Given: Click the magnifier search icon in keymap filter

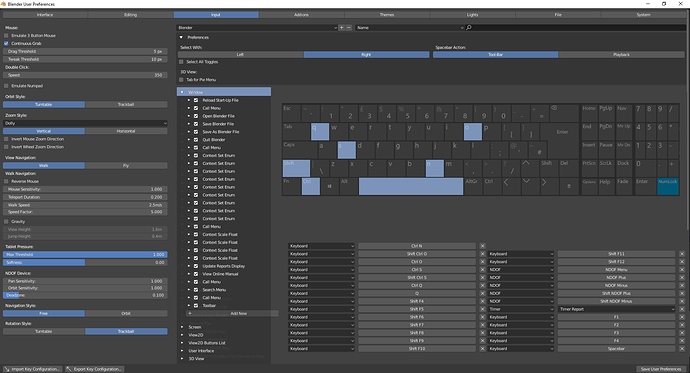Looking at the screenshot, I should tap(469, 27).
